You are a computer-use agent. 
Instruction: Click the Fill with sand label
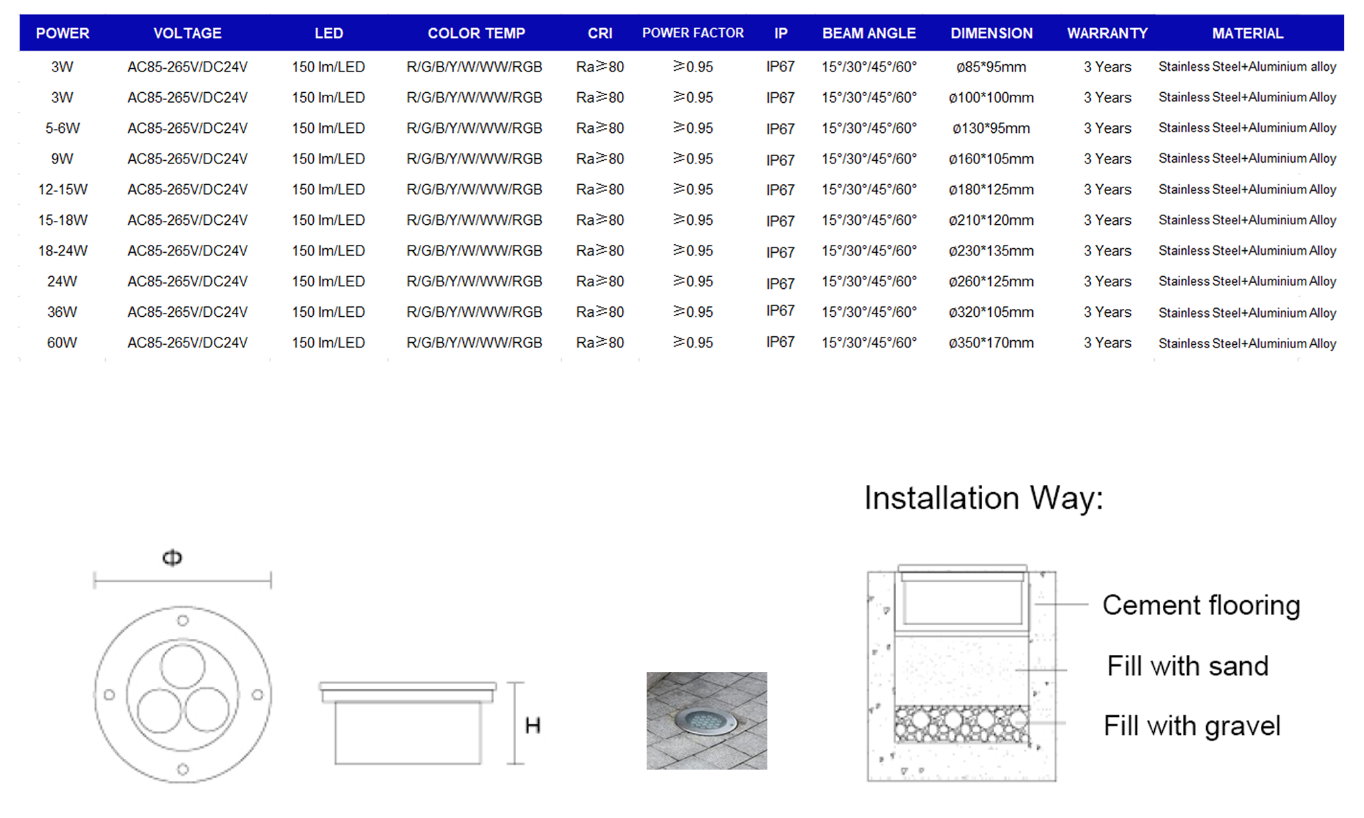click(x=1187, y=666)
